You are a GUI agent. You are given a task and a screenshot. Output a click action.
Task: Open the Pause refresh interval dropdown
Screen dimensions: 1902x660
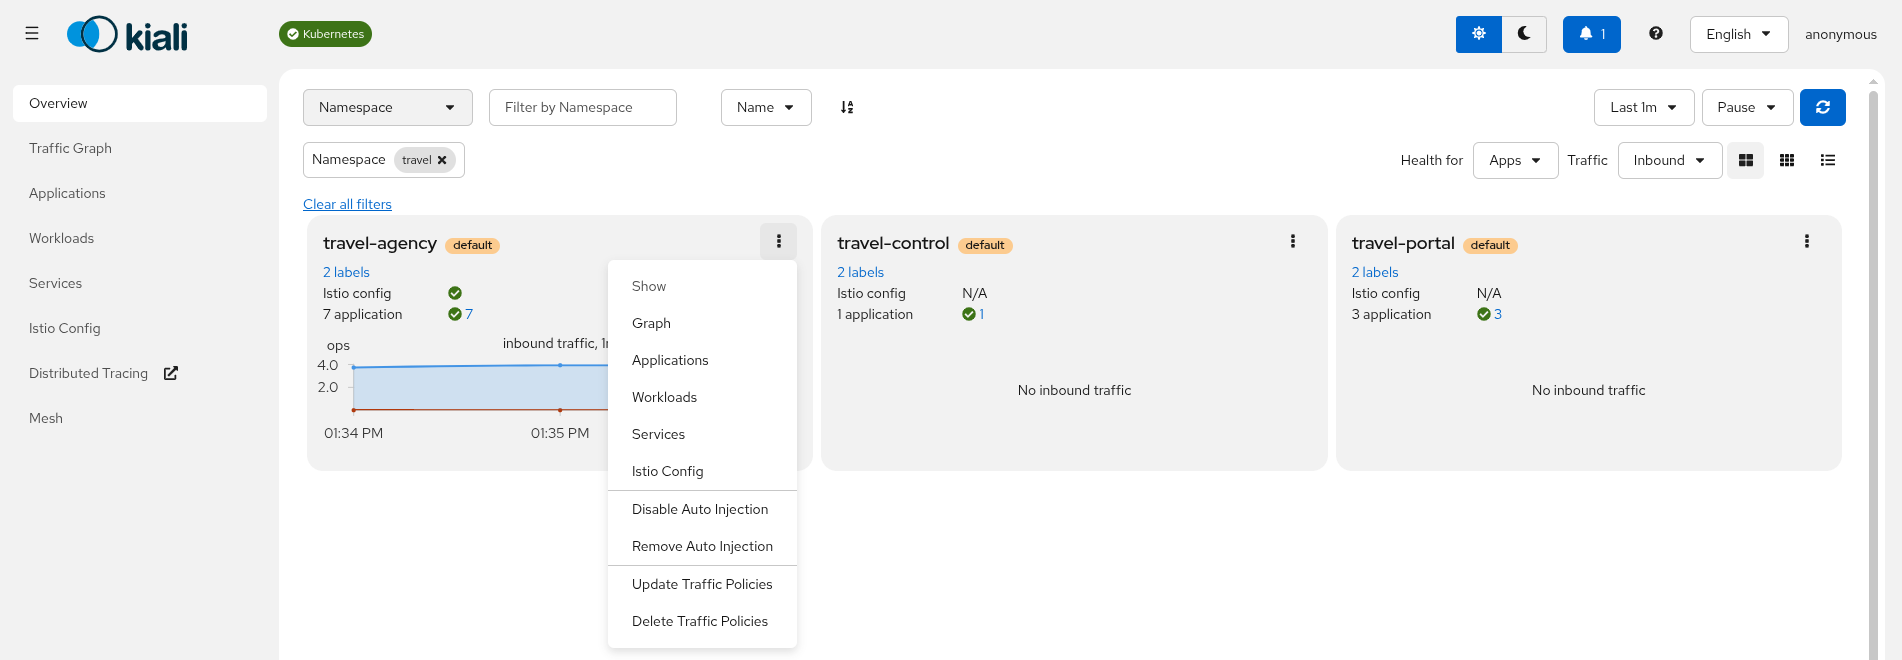1747,107
